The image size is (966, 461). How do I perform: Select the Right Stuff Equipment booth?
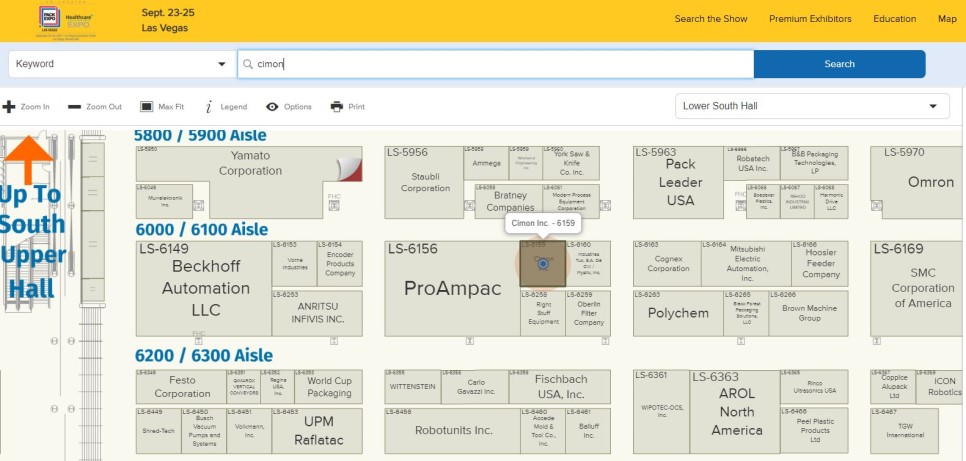[x=543, y=313]
